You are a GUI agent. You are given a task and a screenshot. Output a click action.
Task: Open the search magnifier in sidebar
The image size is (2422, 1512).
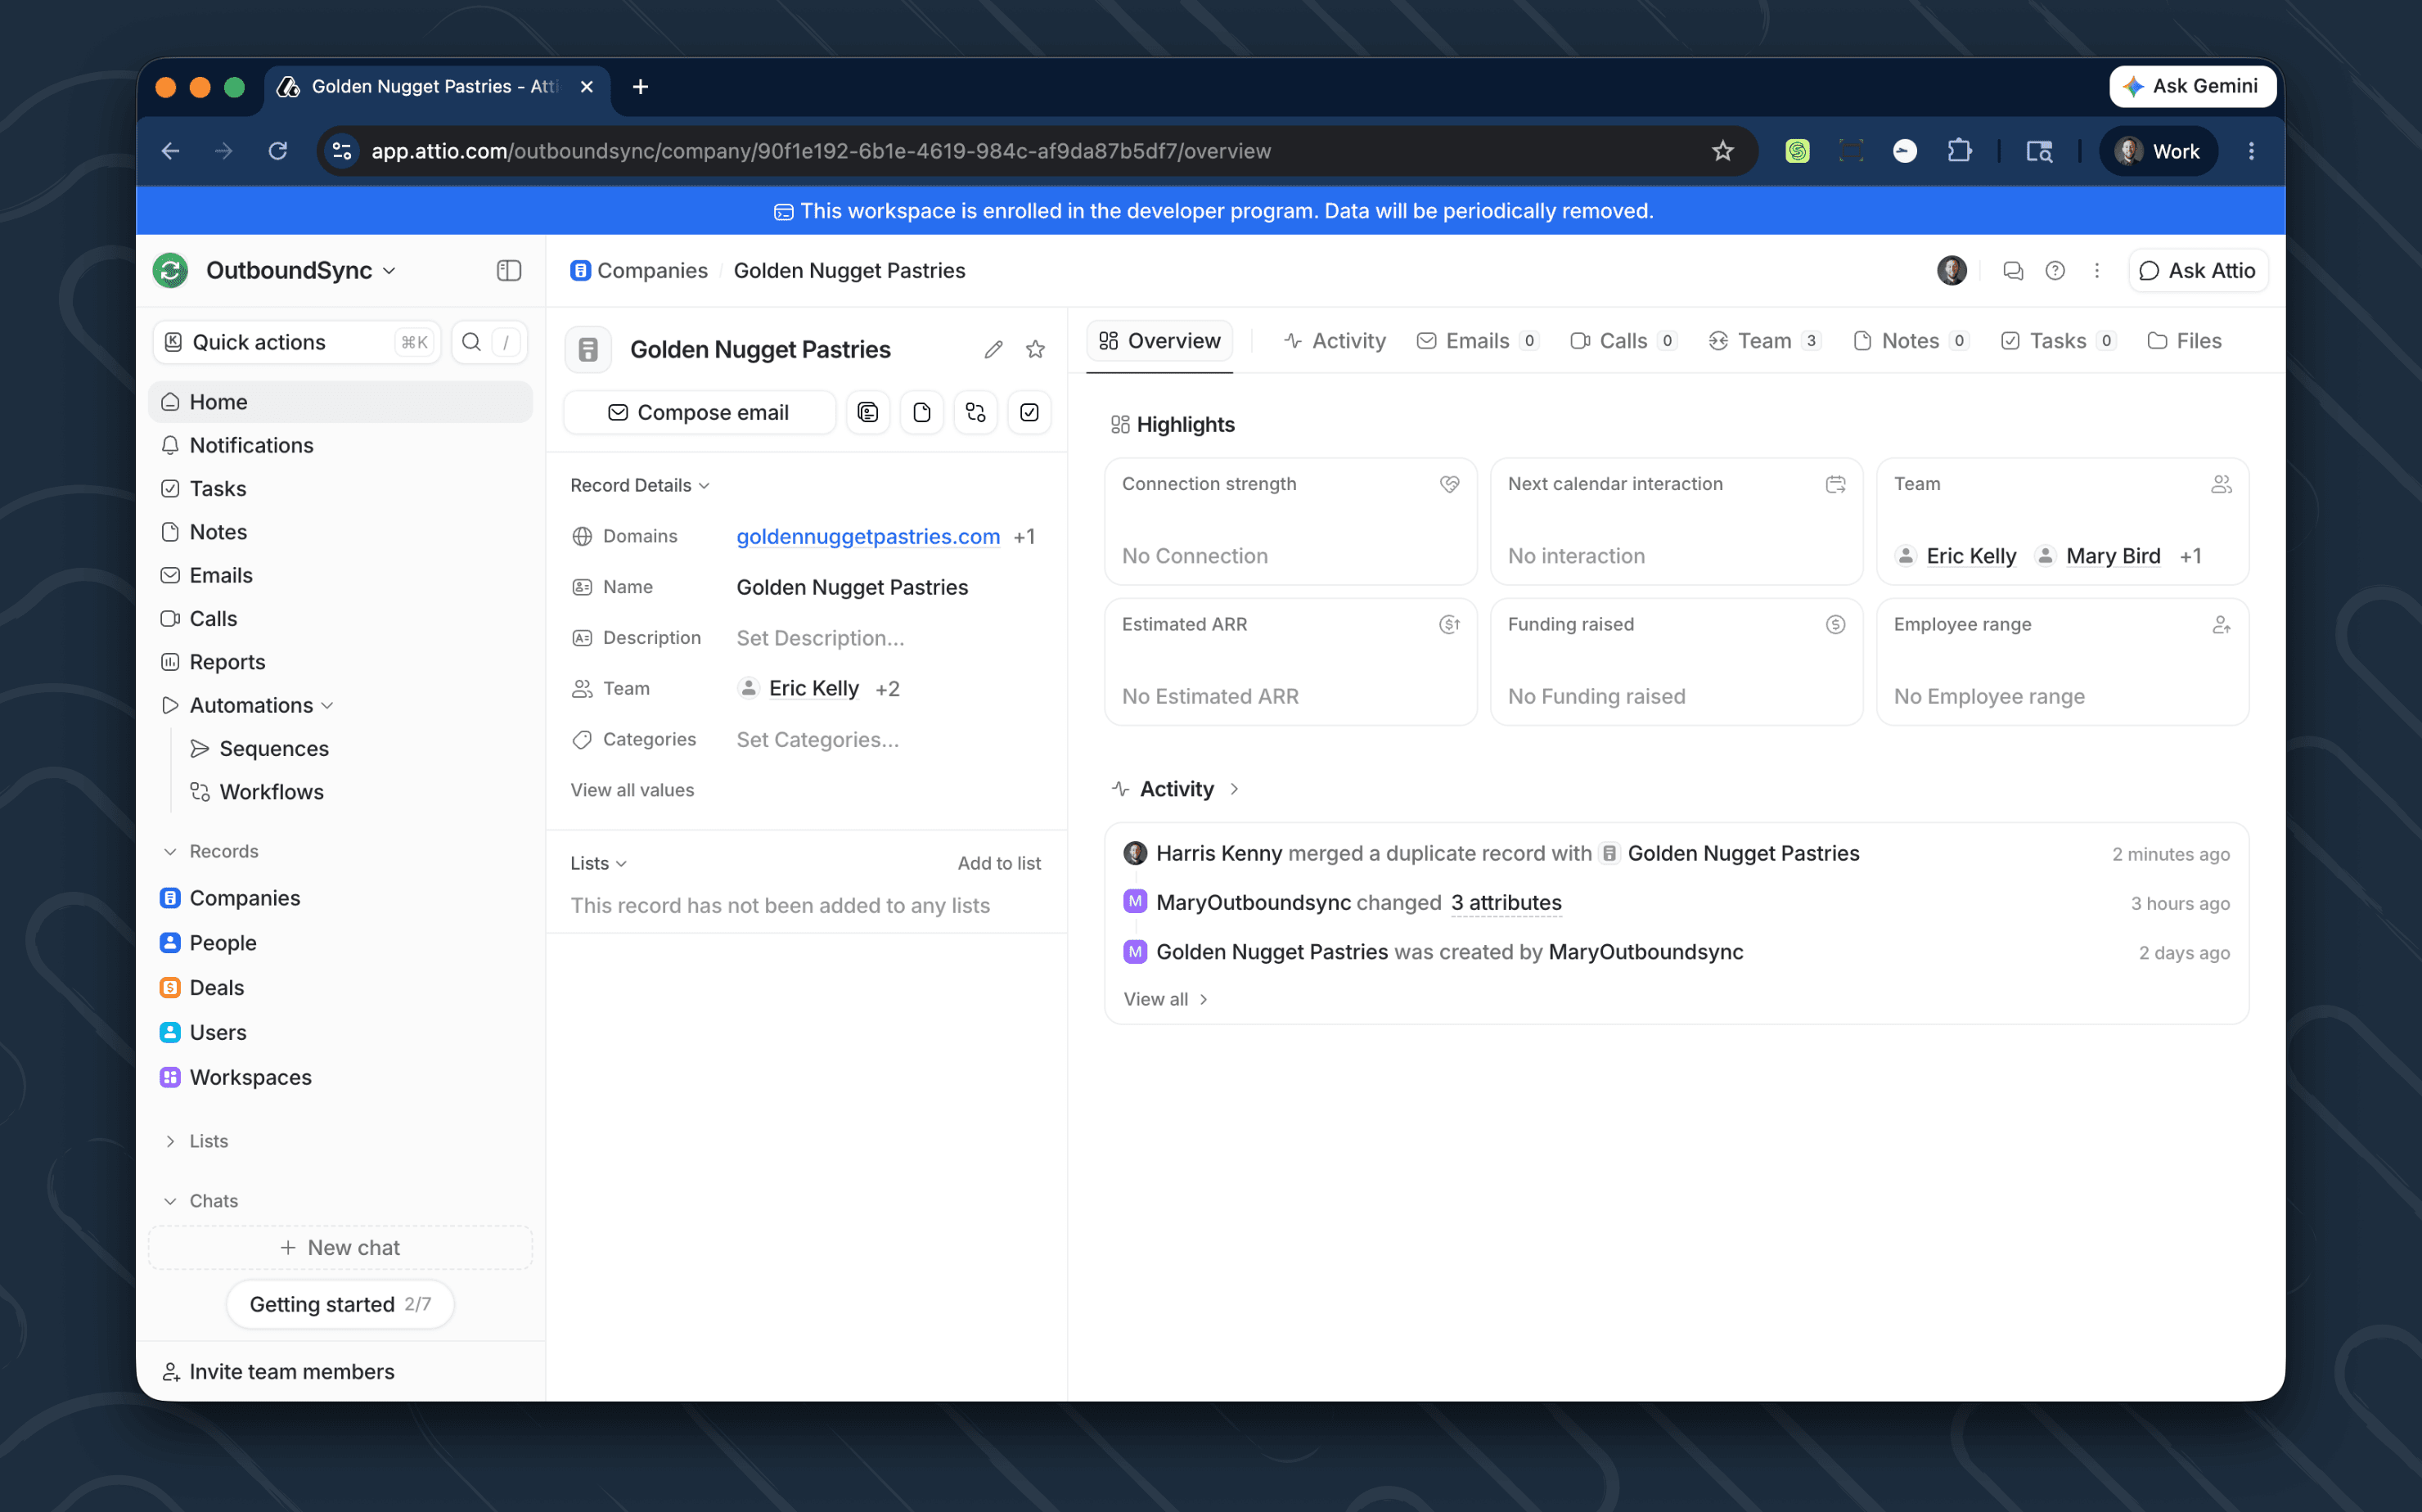[472, 342]
